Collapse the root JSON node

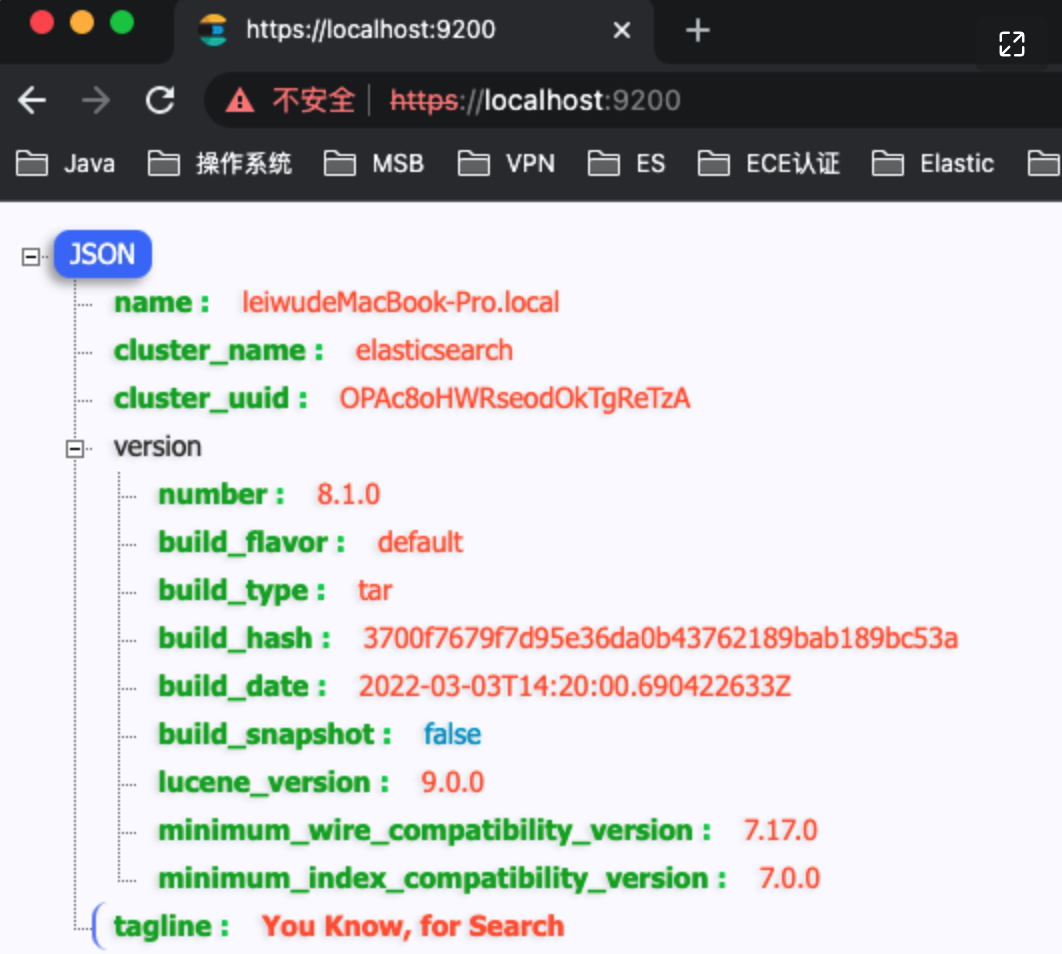[30, 257]
